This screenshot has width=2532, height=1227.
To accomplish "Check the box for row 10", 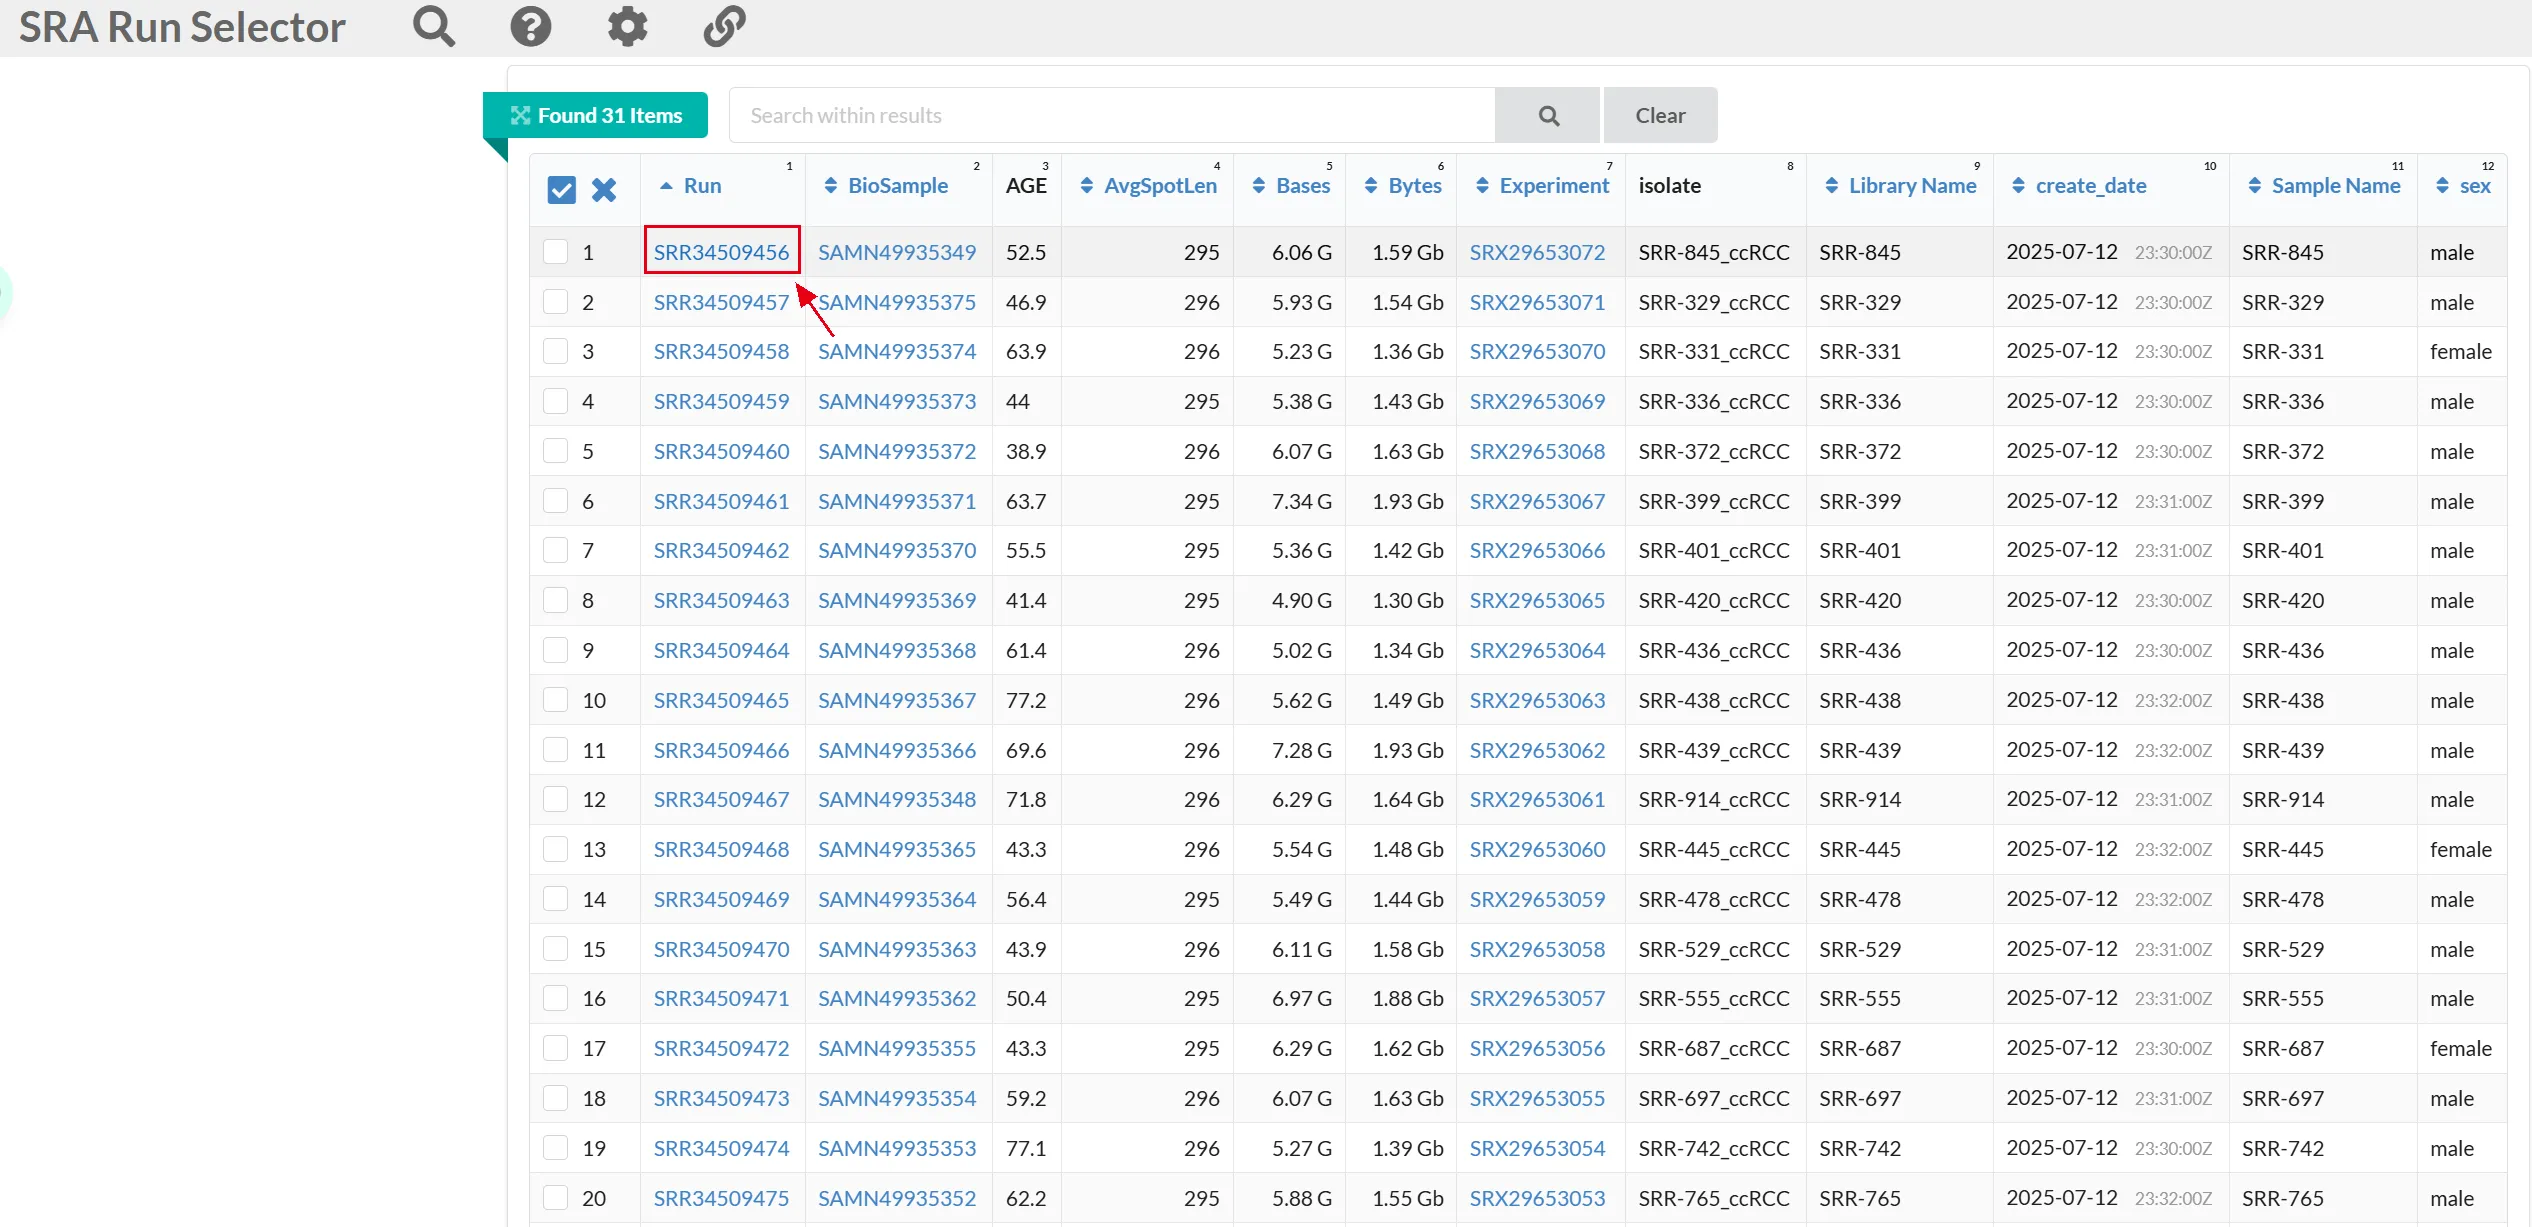I will 555,699.
